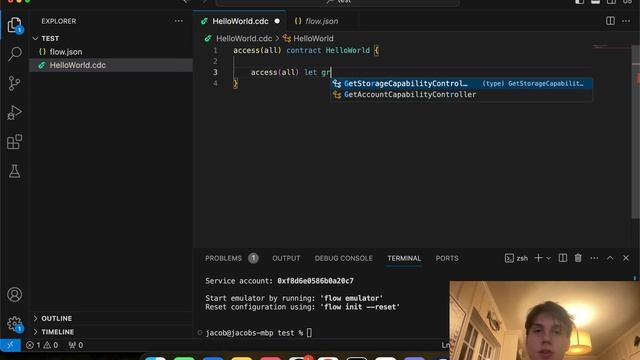The image size is (640, 360).
Task: Split the terminal panel
Action: click(563, 258)
